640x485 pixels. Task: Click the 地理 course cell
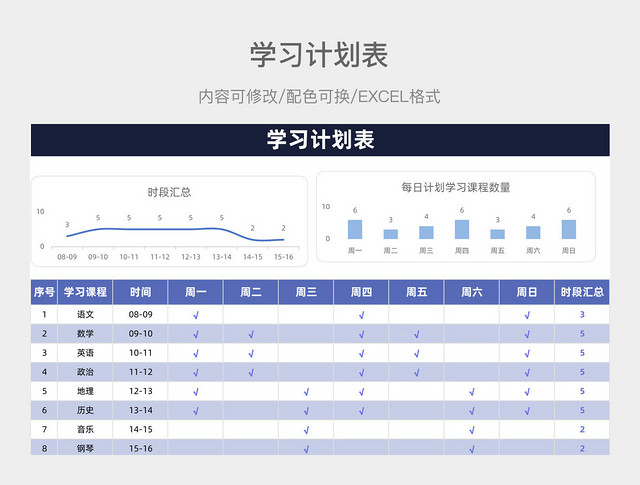point(85,391)
